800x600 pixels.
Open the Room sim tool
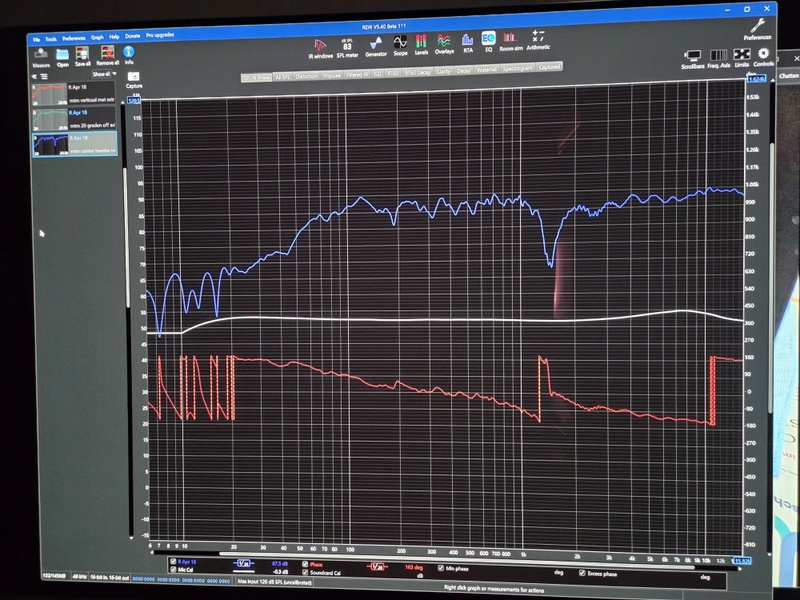(x=511, y=42)
